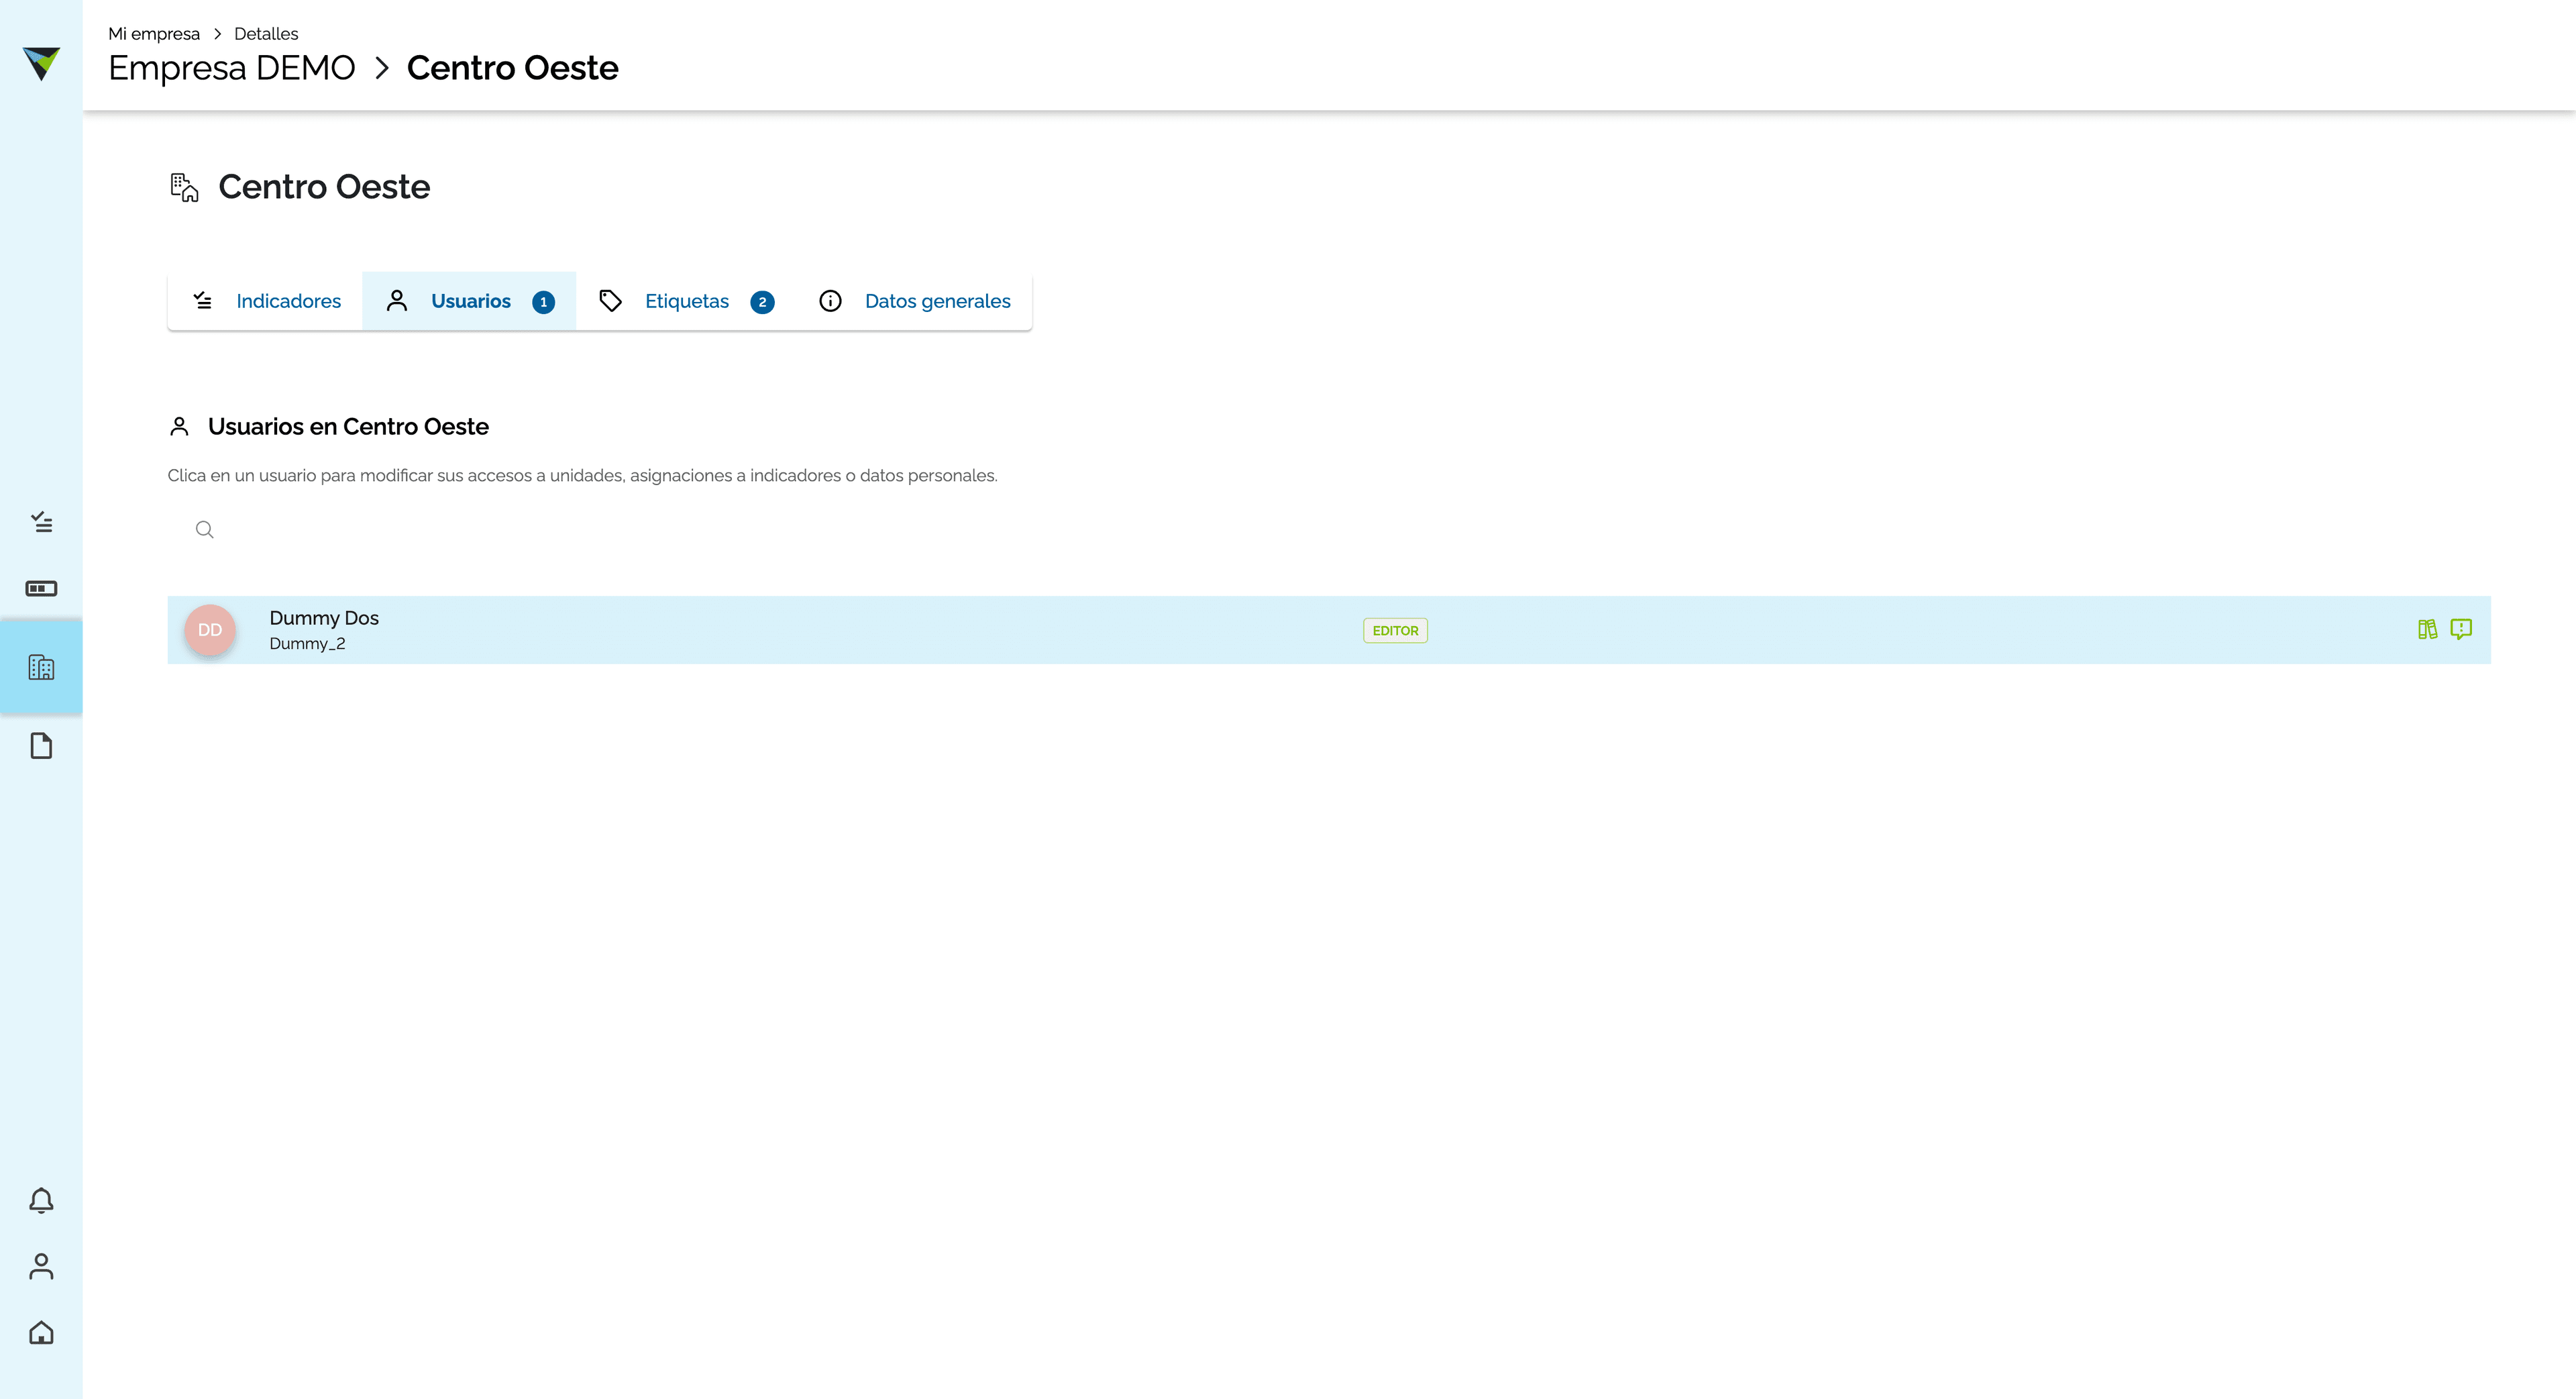This screenshot has height=1399, width=2576.
Task: Click the Detalles breadcrumb
Action: pos(266,34)
